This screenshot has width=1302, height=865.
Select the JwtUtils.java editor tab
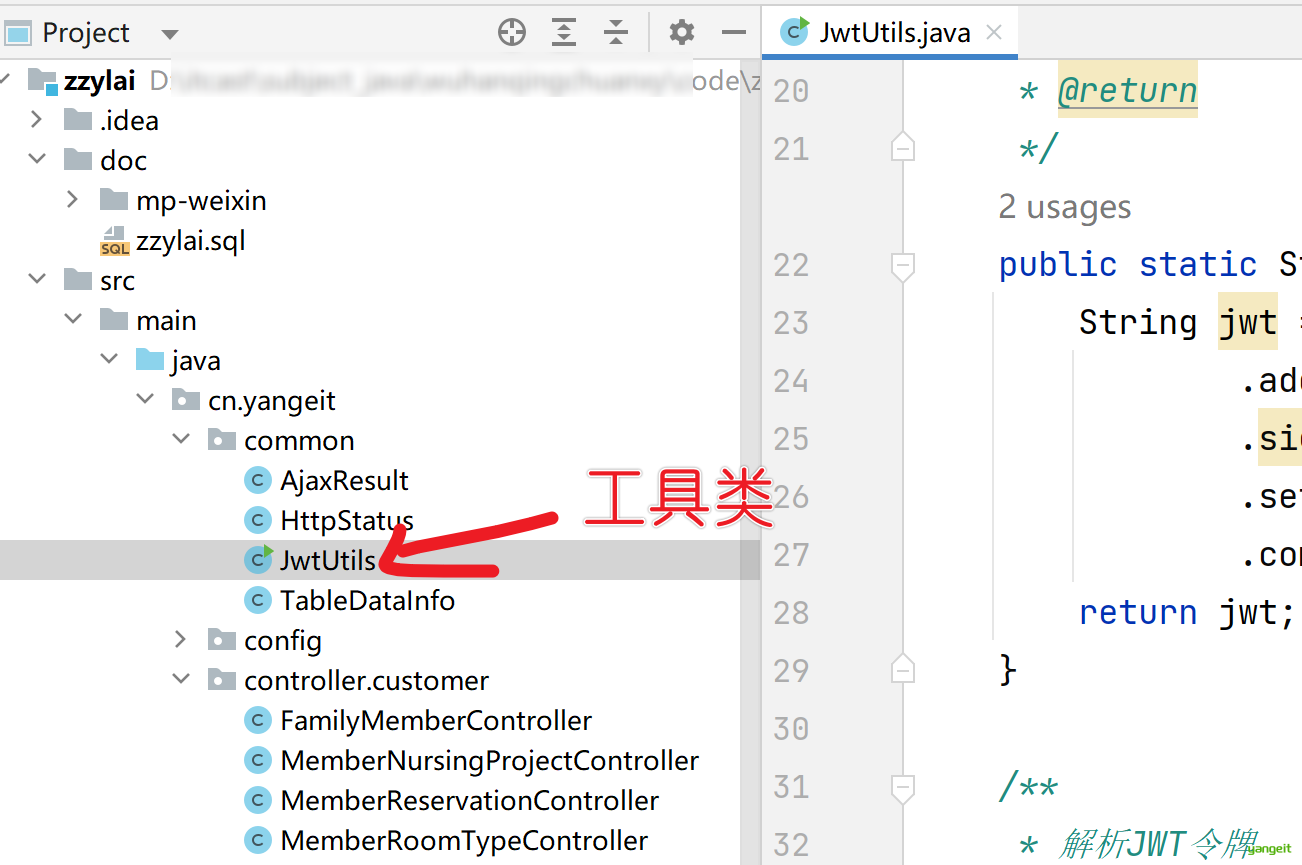click(890, 32)
